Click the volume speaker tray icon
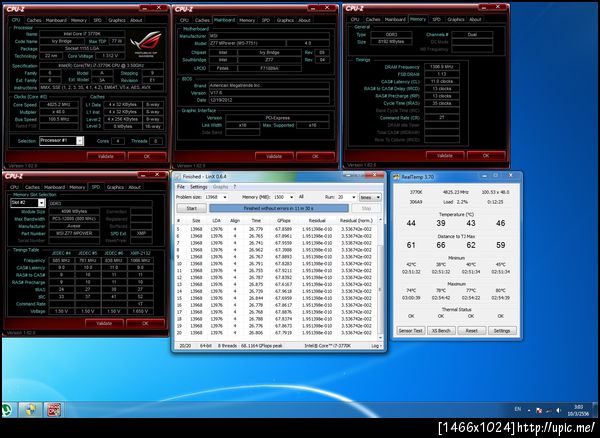 (x=558, y=410)
